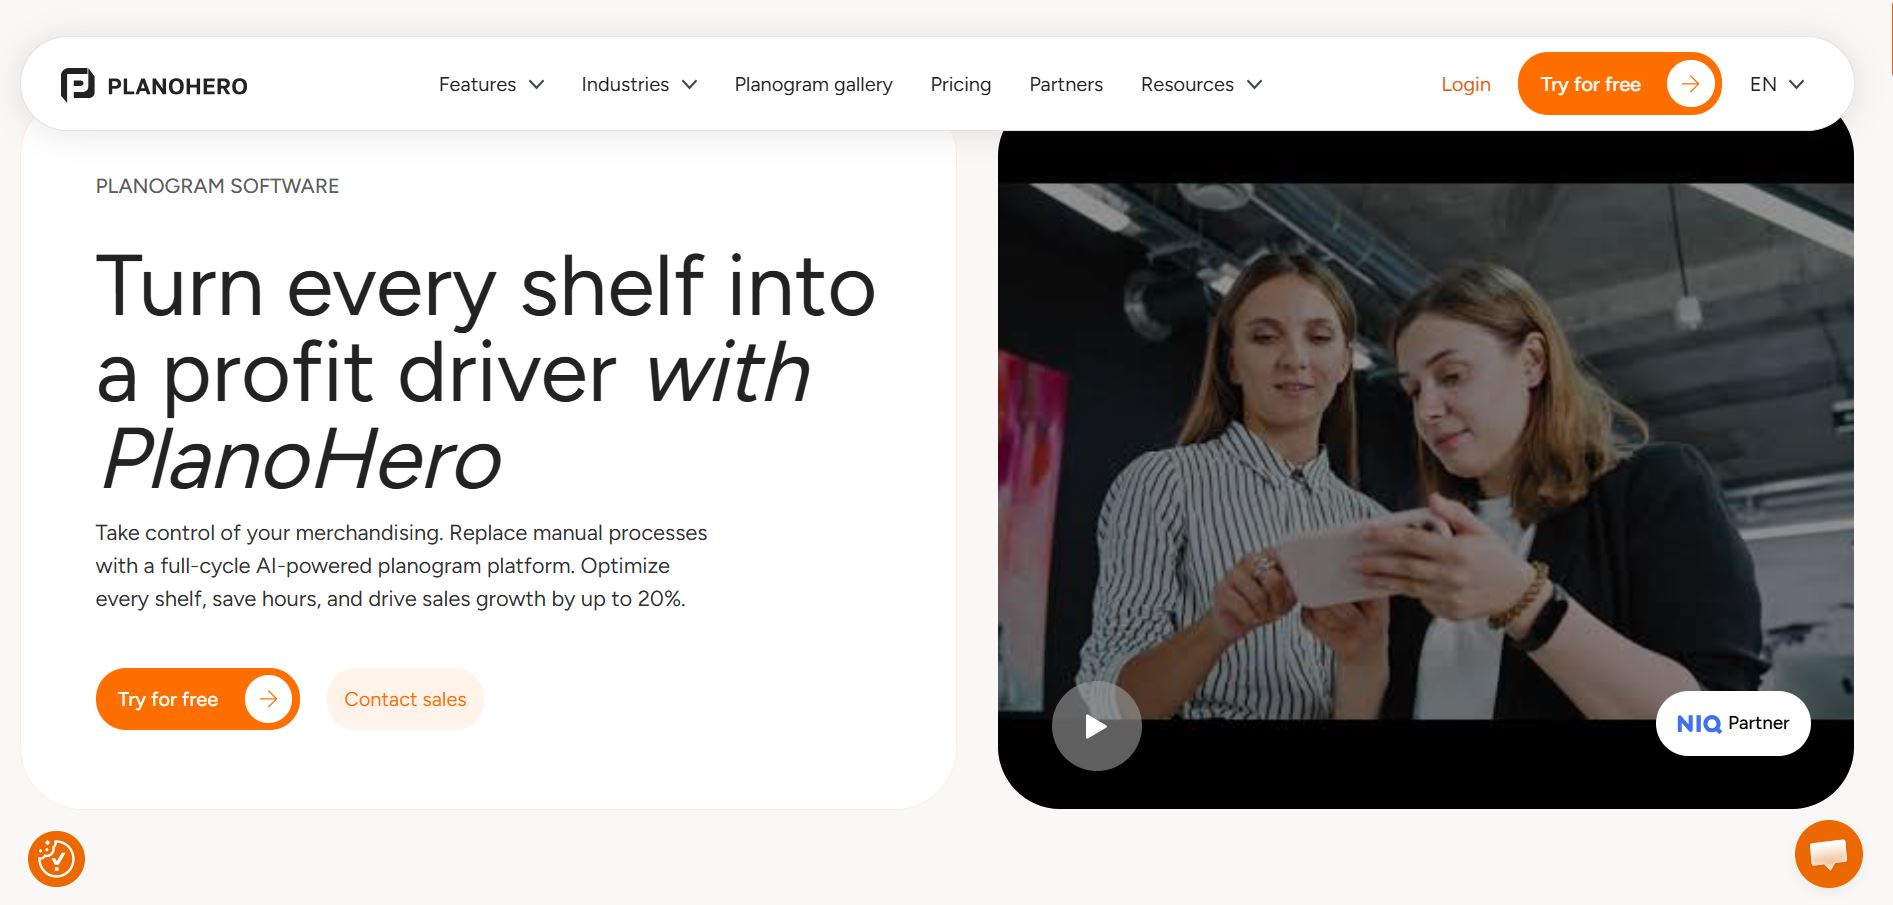Open the Planogram gallery page
The image size is (1893, 905).
[x=813, y=85]
